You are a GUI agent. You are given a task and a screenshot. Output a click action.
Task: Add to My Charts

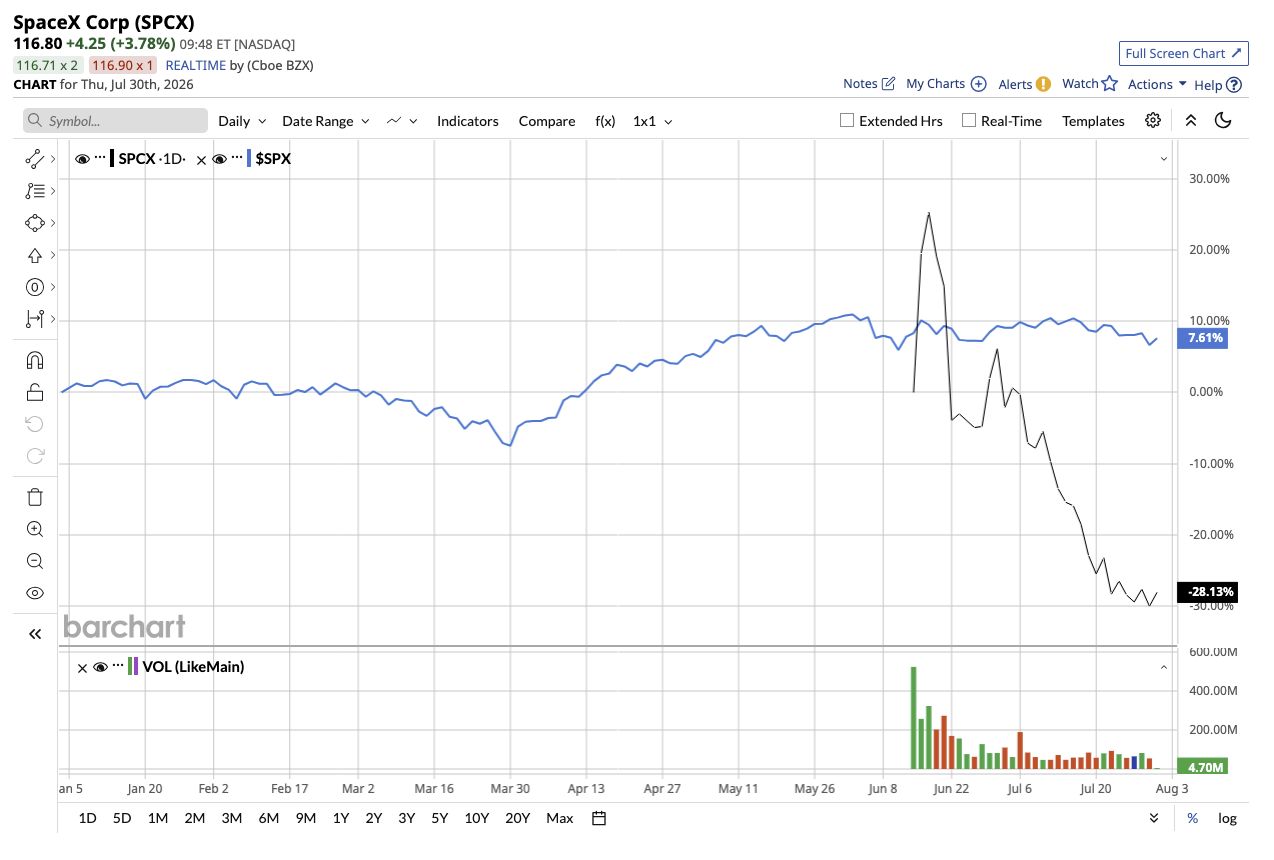click(979, 84)
